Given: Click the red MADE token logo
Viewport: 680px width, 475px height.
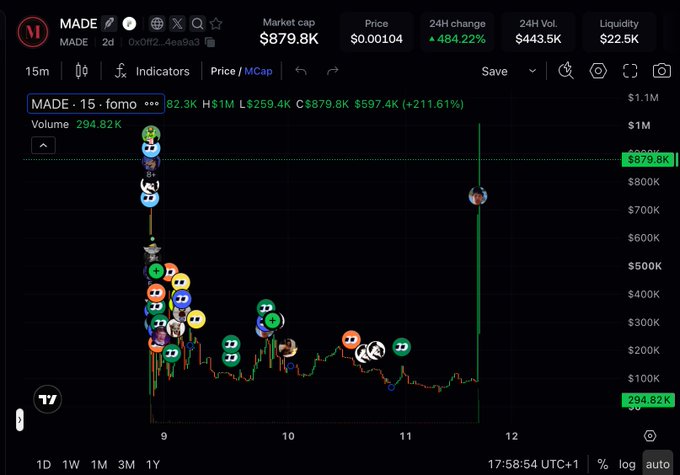Looking at the screenshot, I should [33, 32].
